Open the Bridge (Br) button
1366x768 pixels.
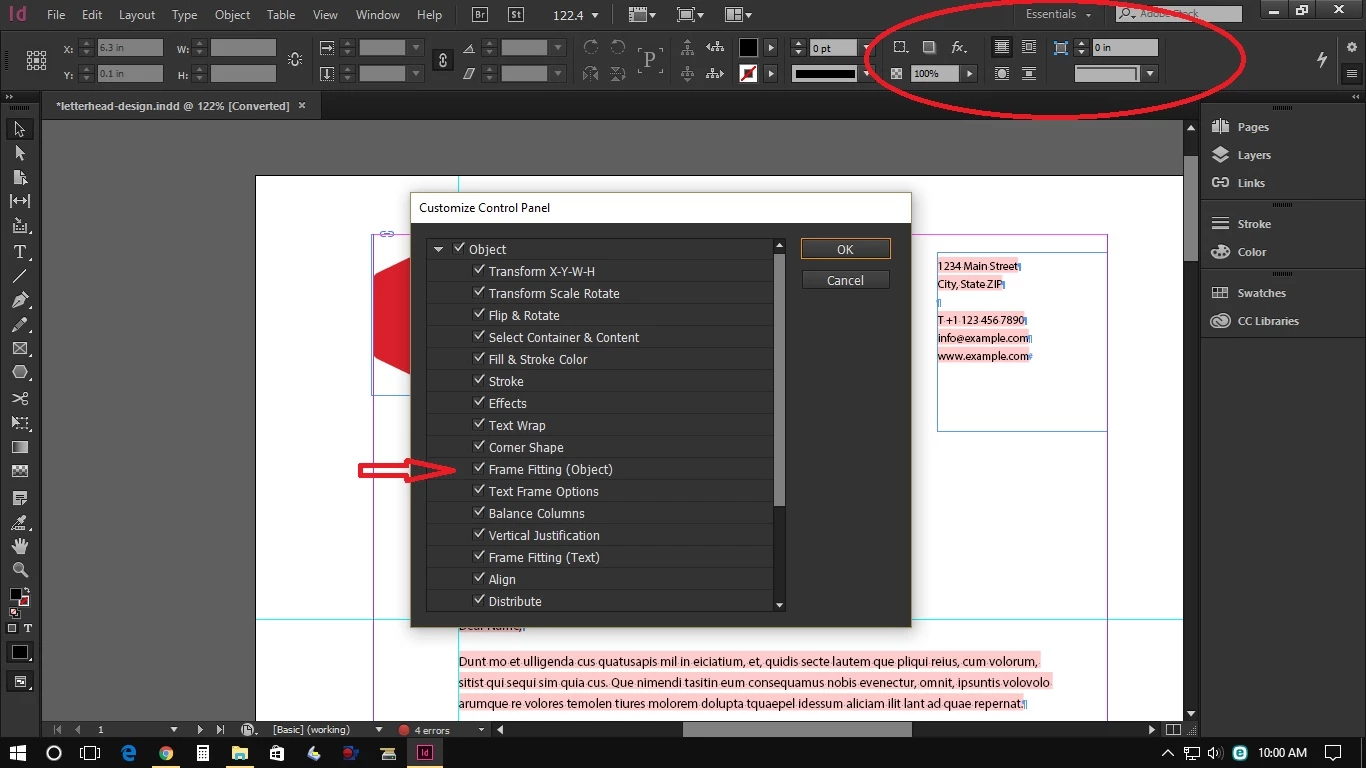[x=480, y=15]
